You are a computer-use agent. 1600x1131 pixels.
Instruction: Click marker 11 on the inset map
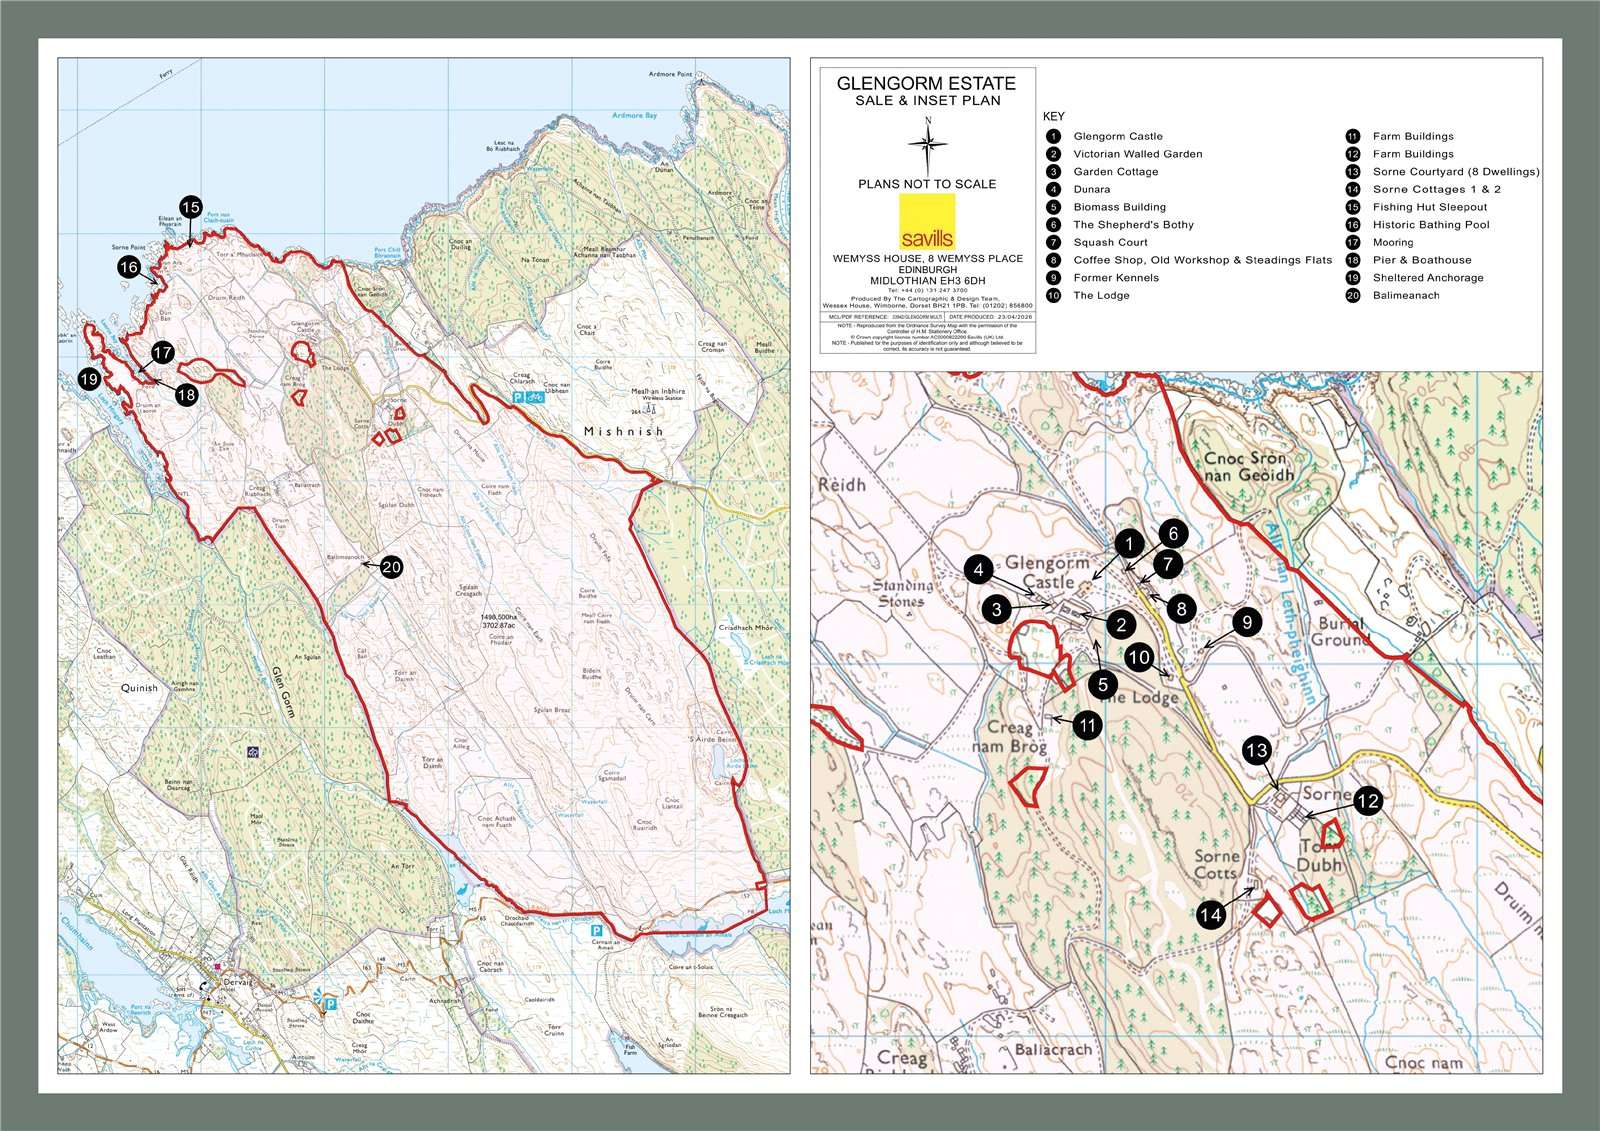tap(1088, 726)
